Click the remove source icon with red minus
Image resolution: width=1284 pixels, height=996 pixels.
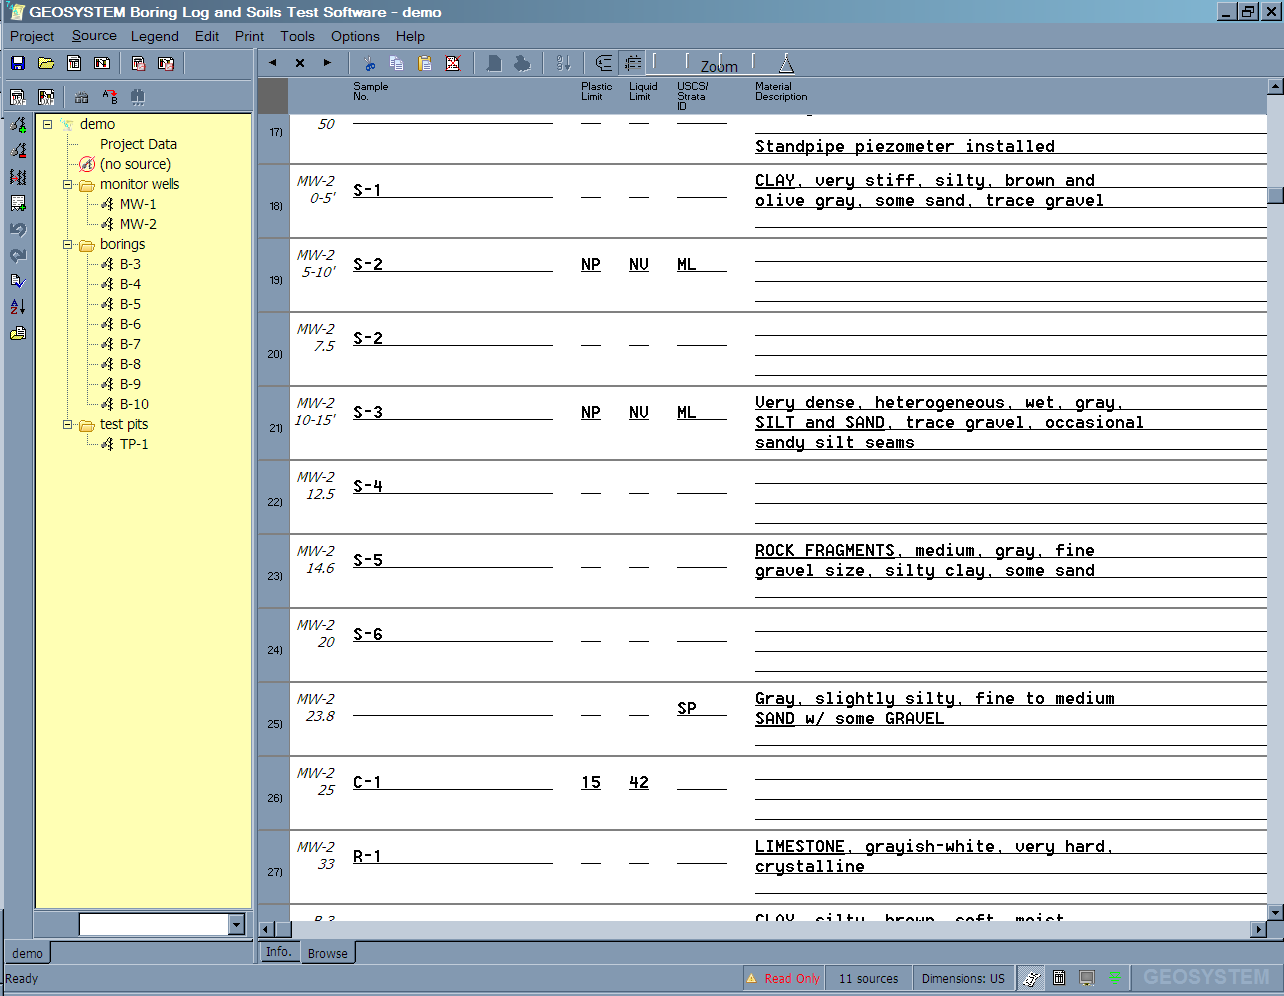[18, 151]
